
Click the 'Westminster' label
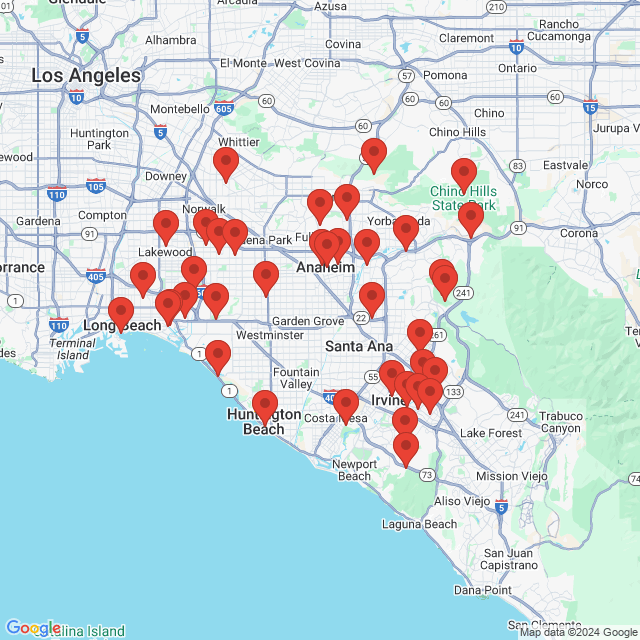270,335
